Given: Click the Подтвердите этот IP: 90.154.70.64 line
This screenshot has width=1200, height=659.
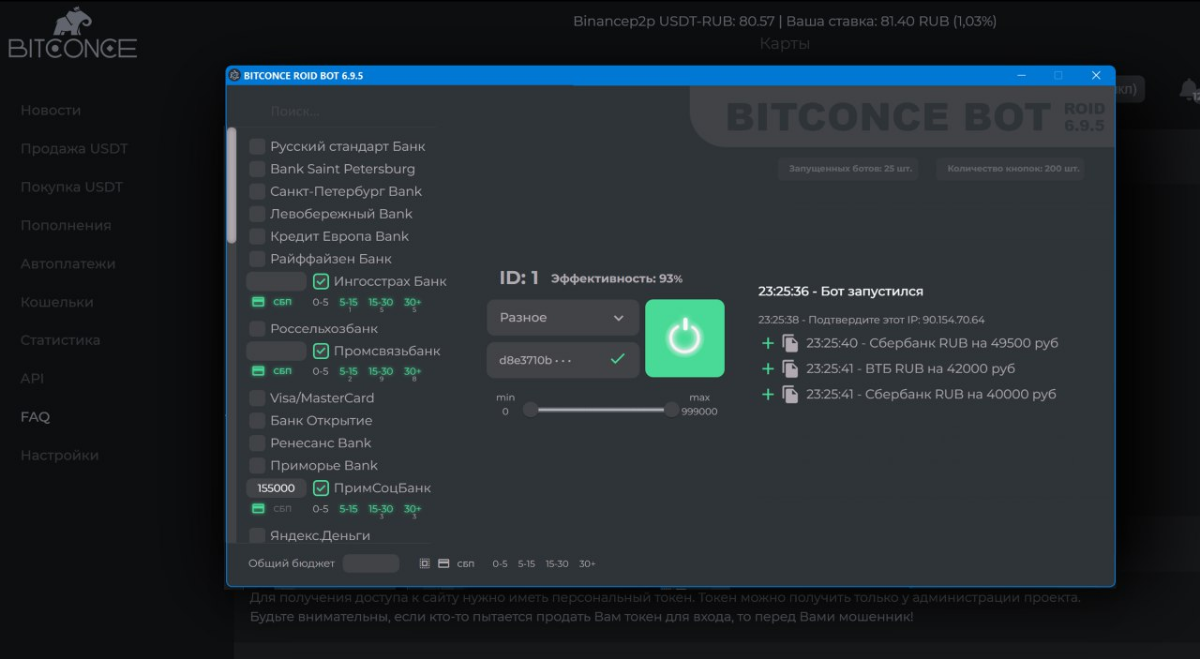Looking at the screenshot, I should [871, 320].
